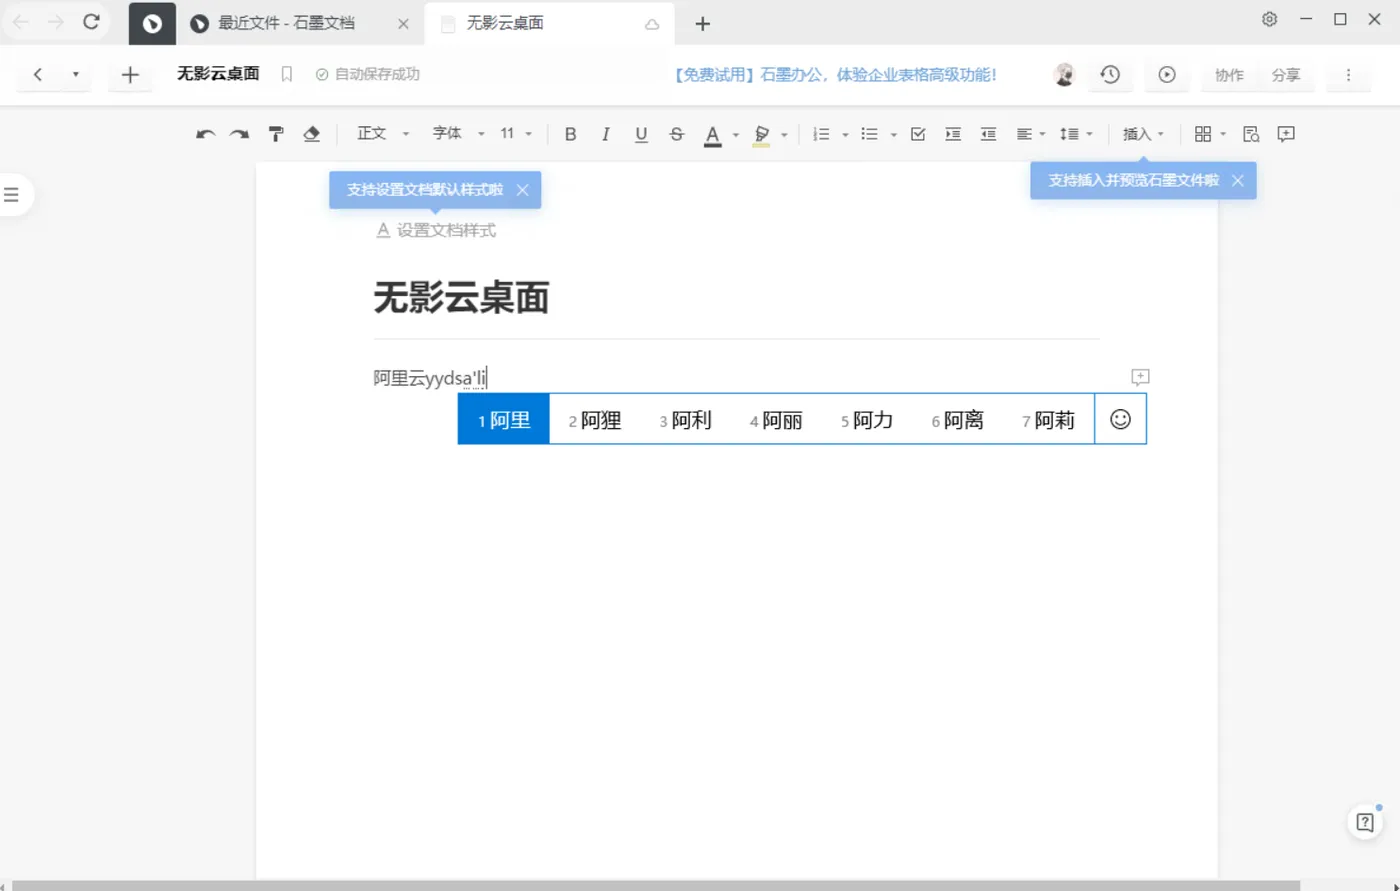
Task: Decrease the paragraph indent
Action: coord(988,134)
